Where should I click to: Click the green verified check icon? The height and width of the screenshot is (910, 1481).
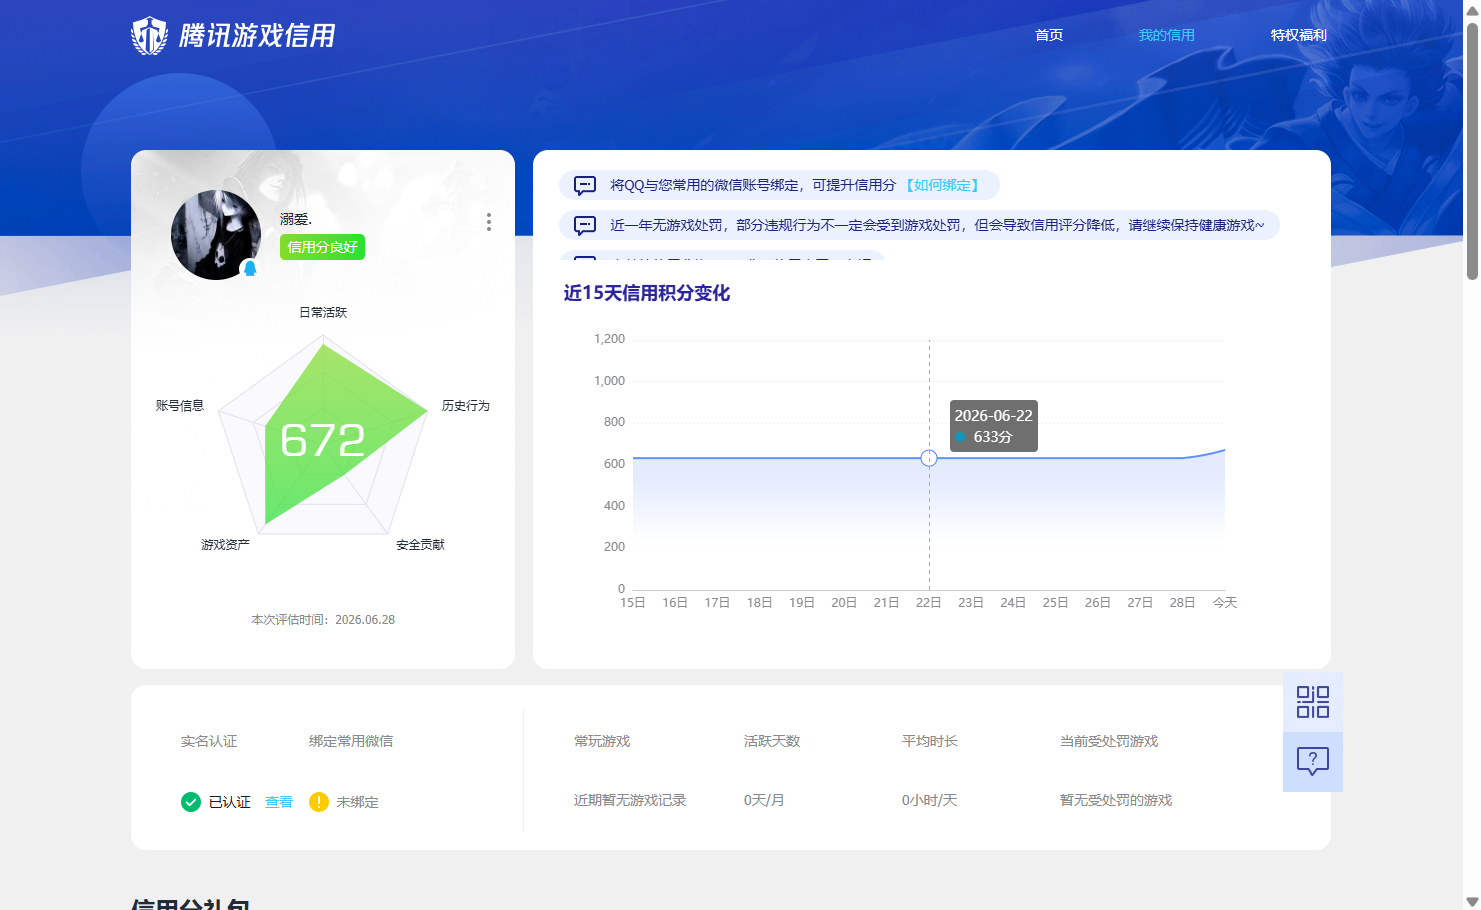pos(191,802)
